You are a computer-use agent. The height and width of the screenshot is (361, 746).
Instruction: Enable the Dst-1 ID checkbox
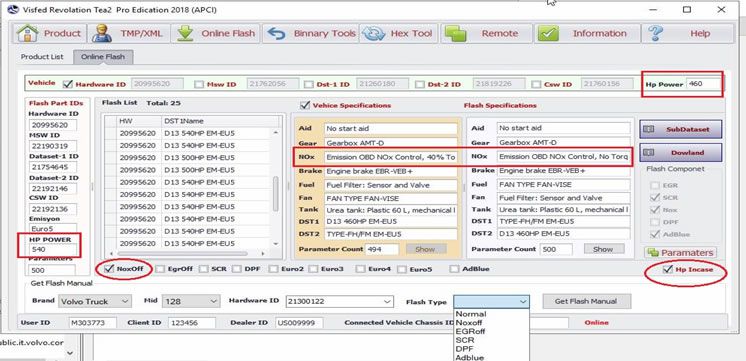309,85
